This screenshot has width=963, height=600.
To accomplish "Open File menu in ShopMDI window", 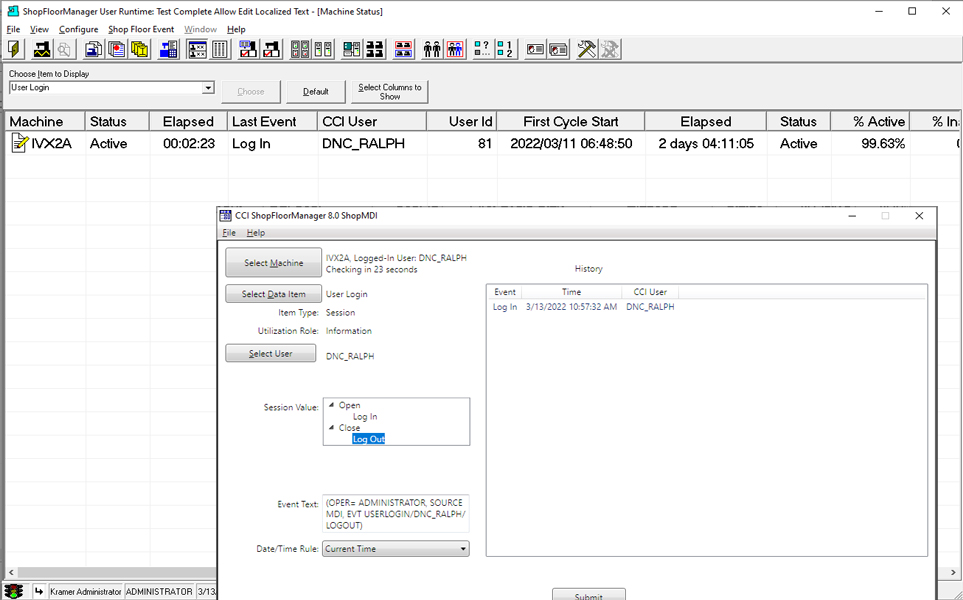I will [x=229, y=233].
